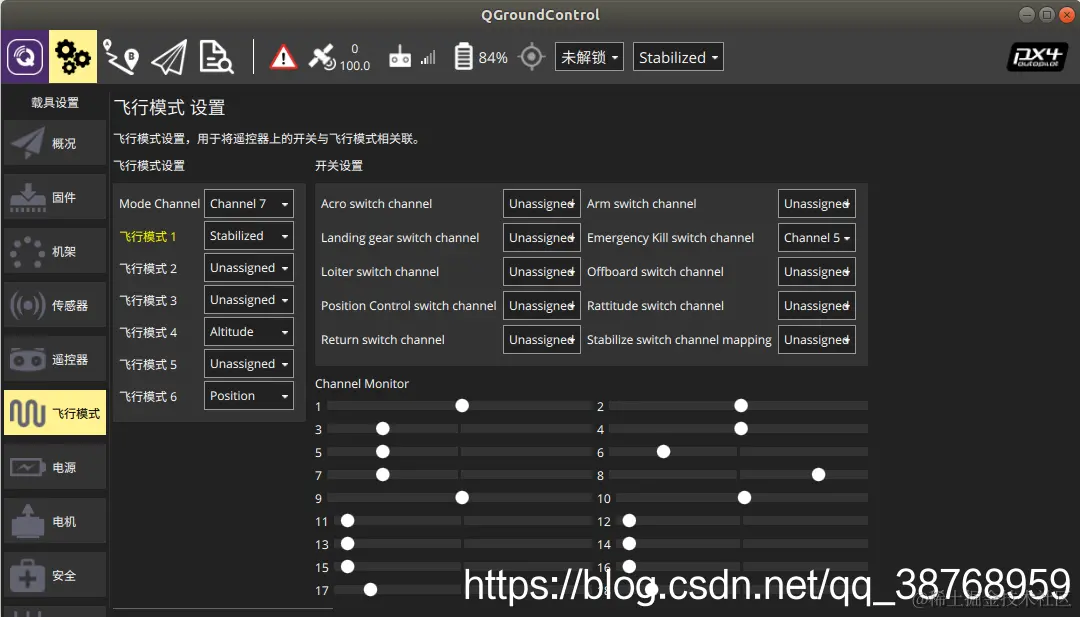
Task: Select the 飞行模式 flight modes sidebar item
Action: pyautogui.click(x=55, y=413)
